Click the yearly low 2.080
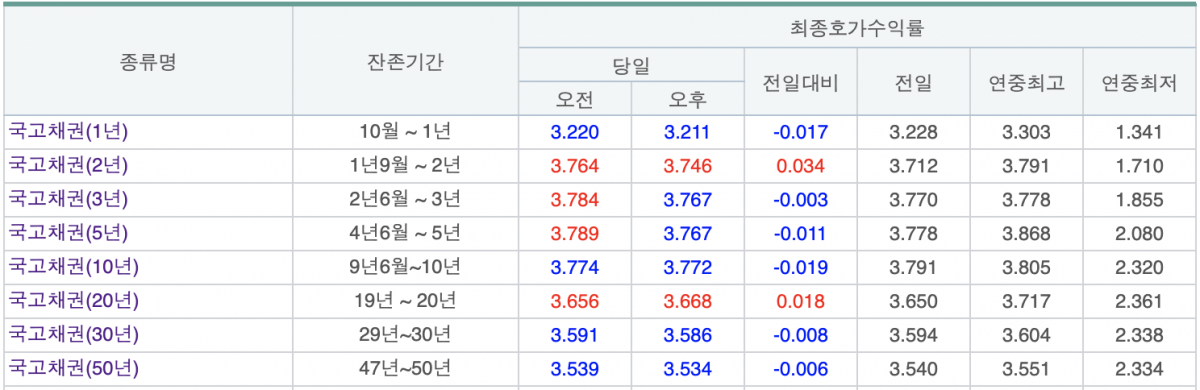The width and height of the screenshot is (1200, 390). tap(1139, 233)
